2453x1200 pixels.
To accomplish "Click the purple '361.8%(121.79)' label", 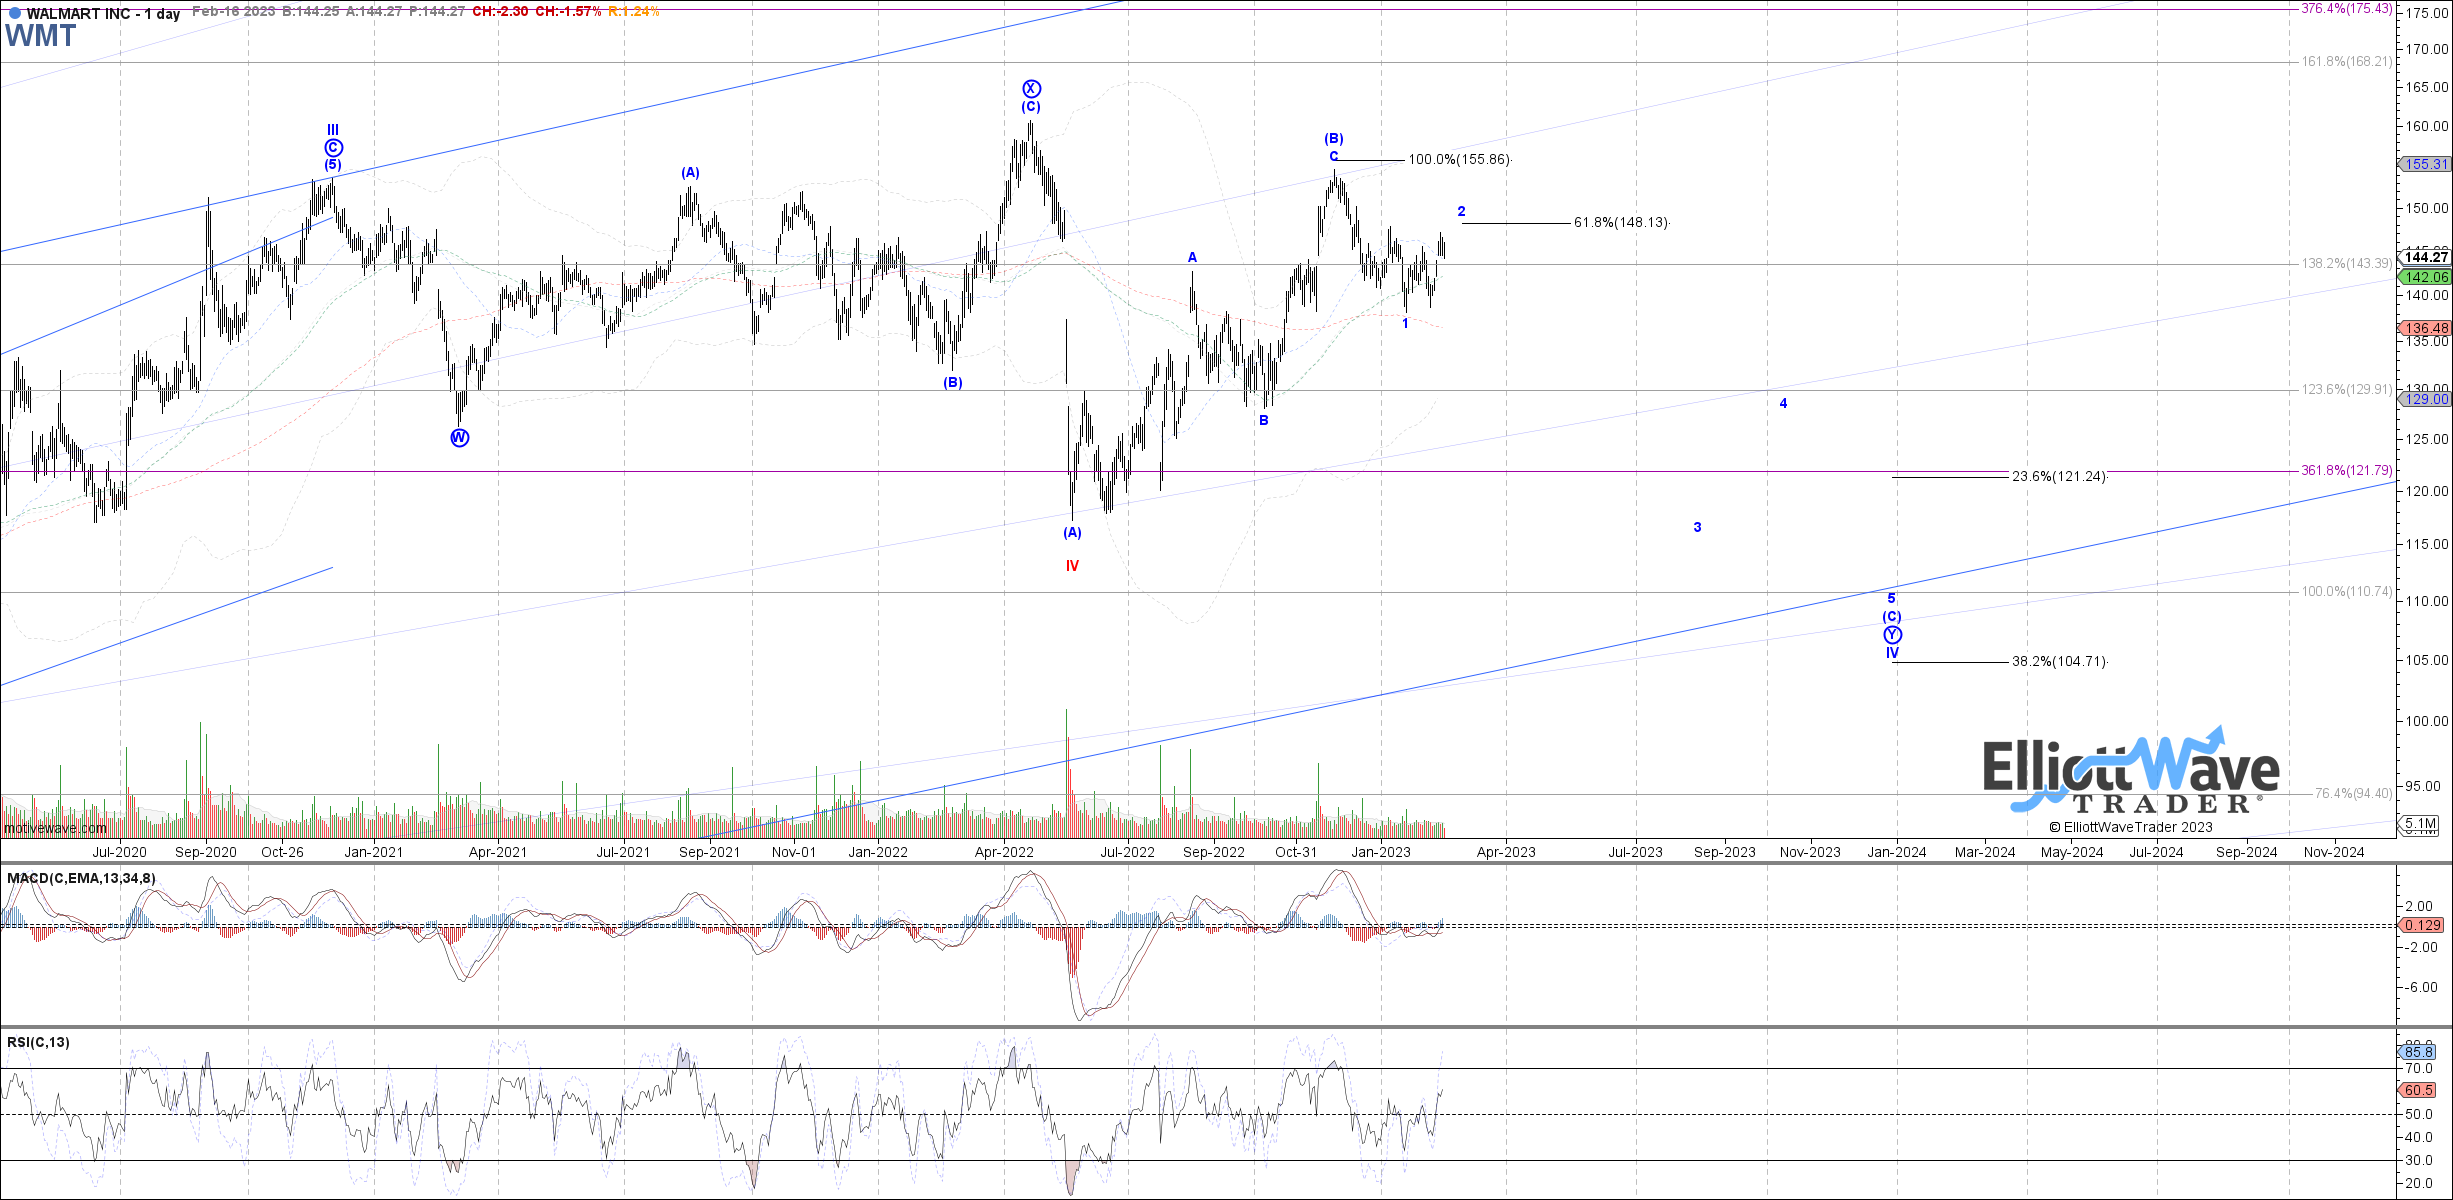I will [2345, 470].
